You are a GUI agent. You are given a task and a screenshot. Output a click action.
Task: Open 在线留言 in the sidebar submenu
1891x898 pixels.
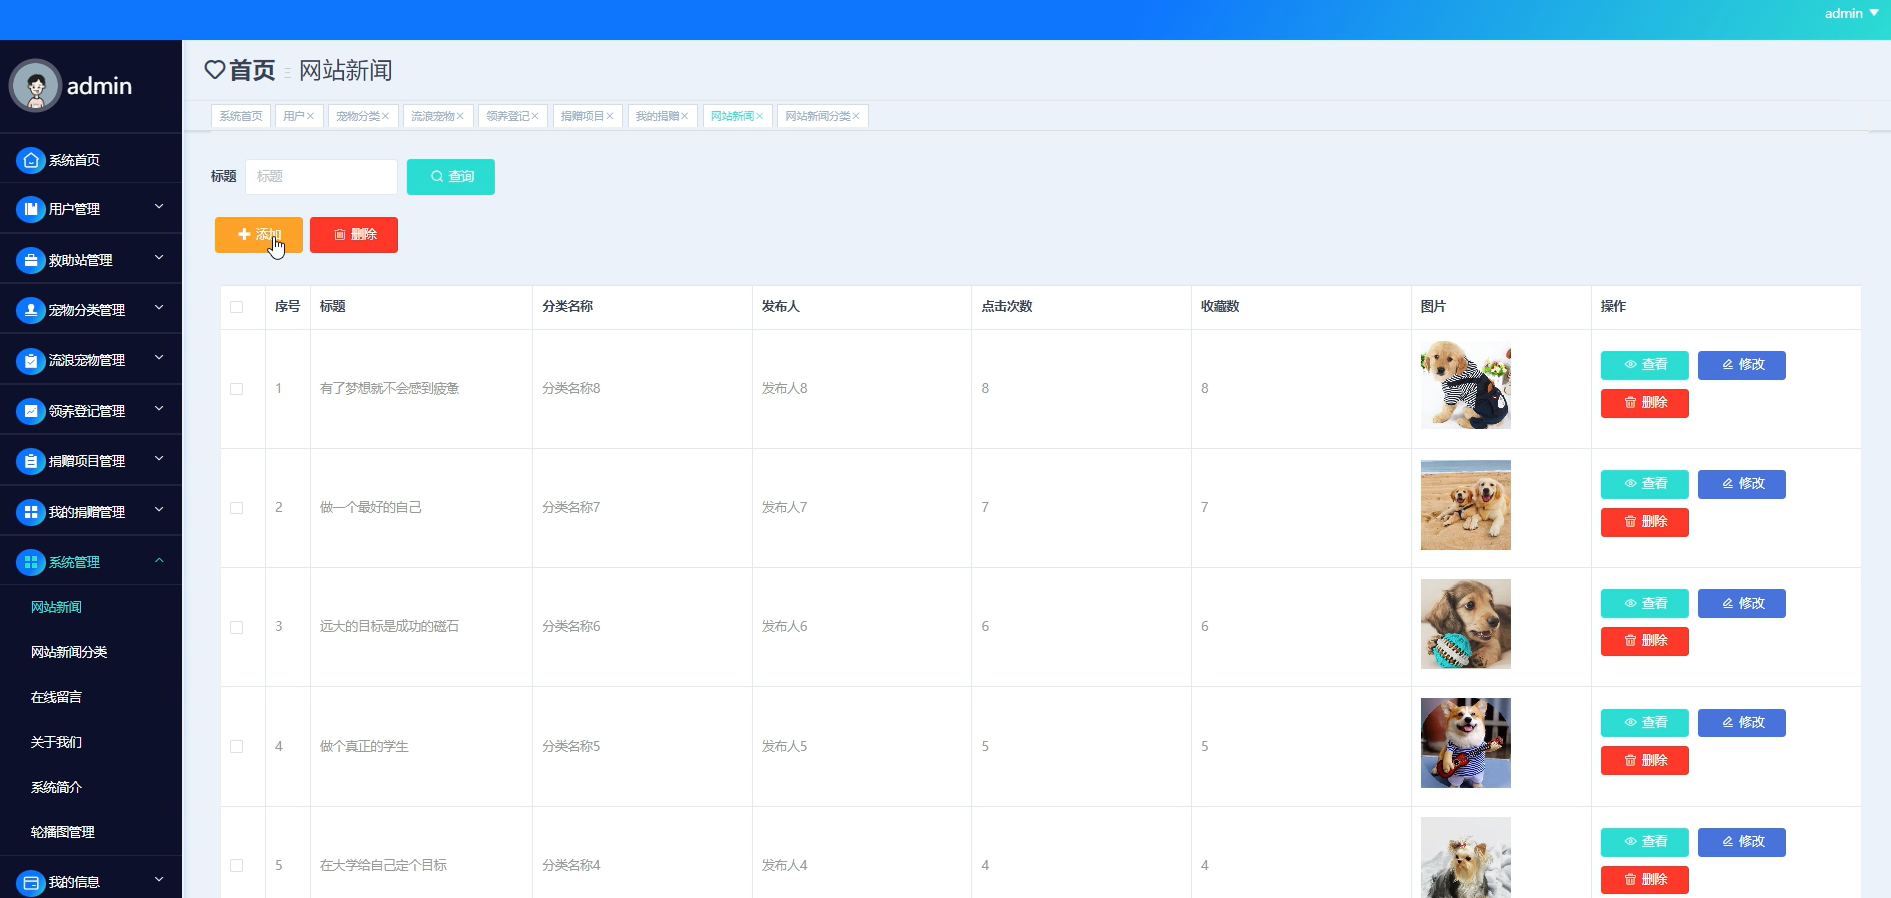(56, 697)
